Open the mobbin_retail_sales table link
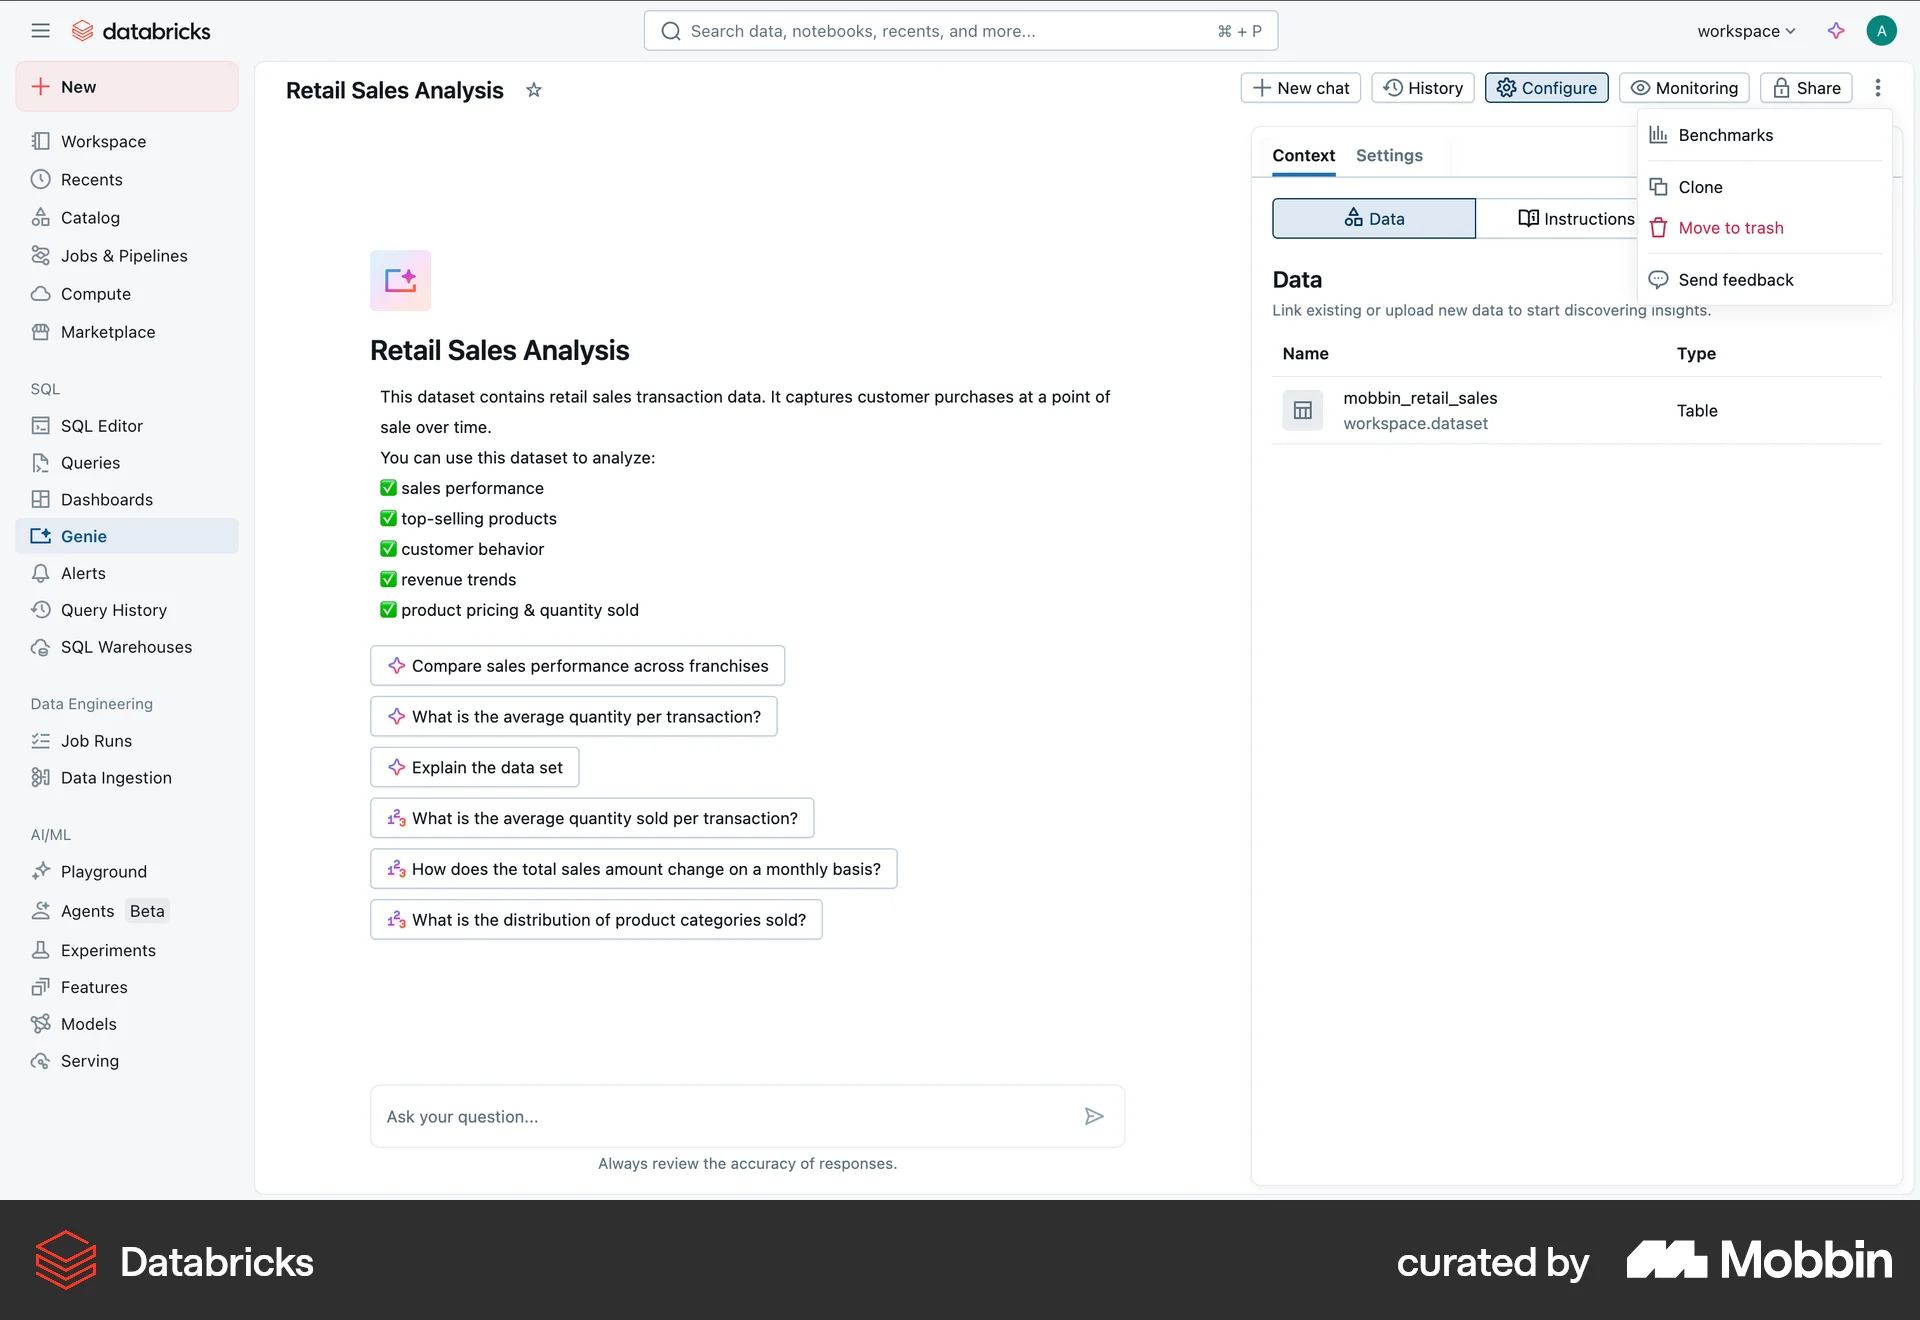Viewport: 1920px width, 1320px height. pos(1420,397)
